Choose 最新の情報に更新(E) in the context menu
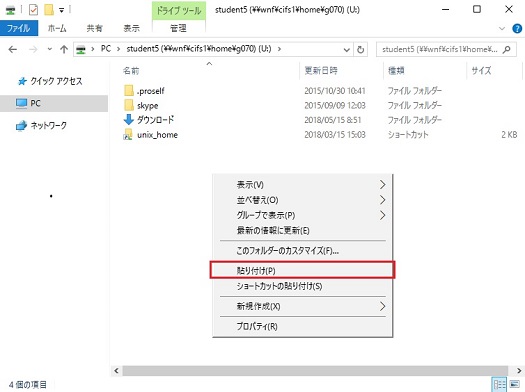Viewport: 525px width, 392px height. click(303, 230)
